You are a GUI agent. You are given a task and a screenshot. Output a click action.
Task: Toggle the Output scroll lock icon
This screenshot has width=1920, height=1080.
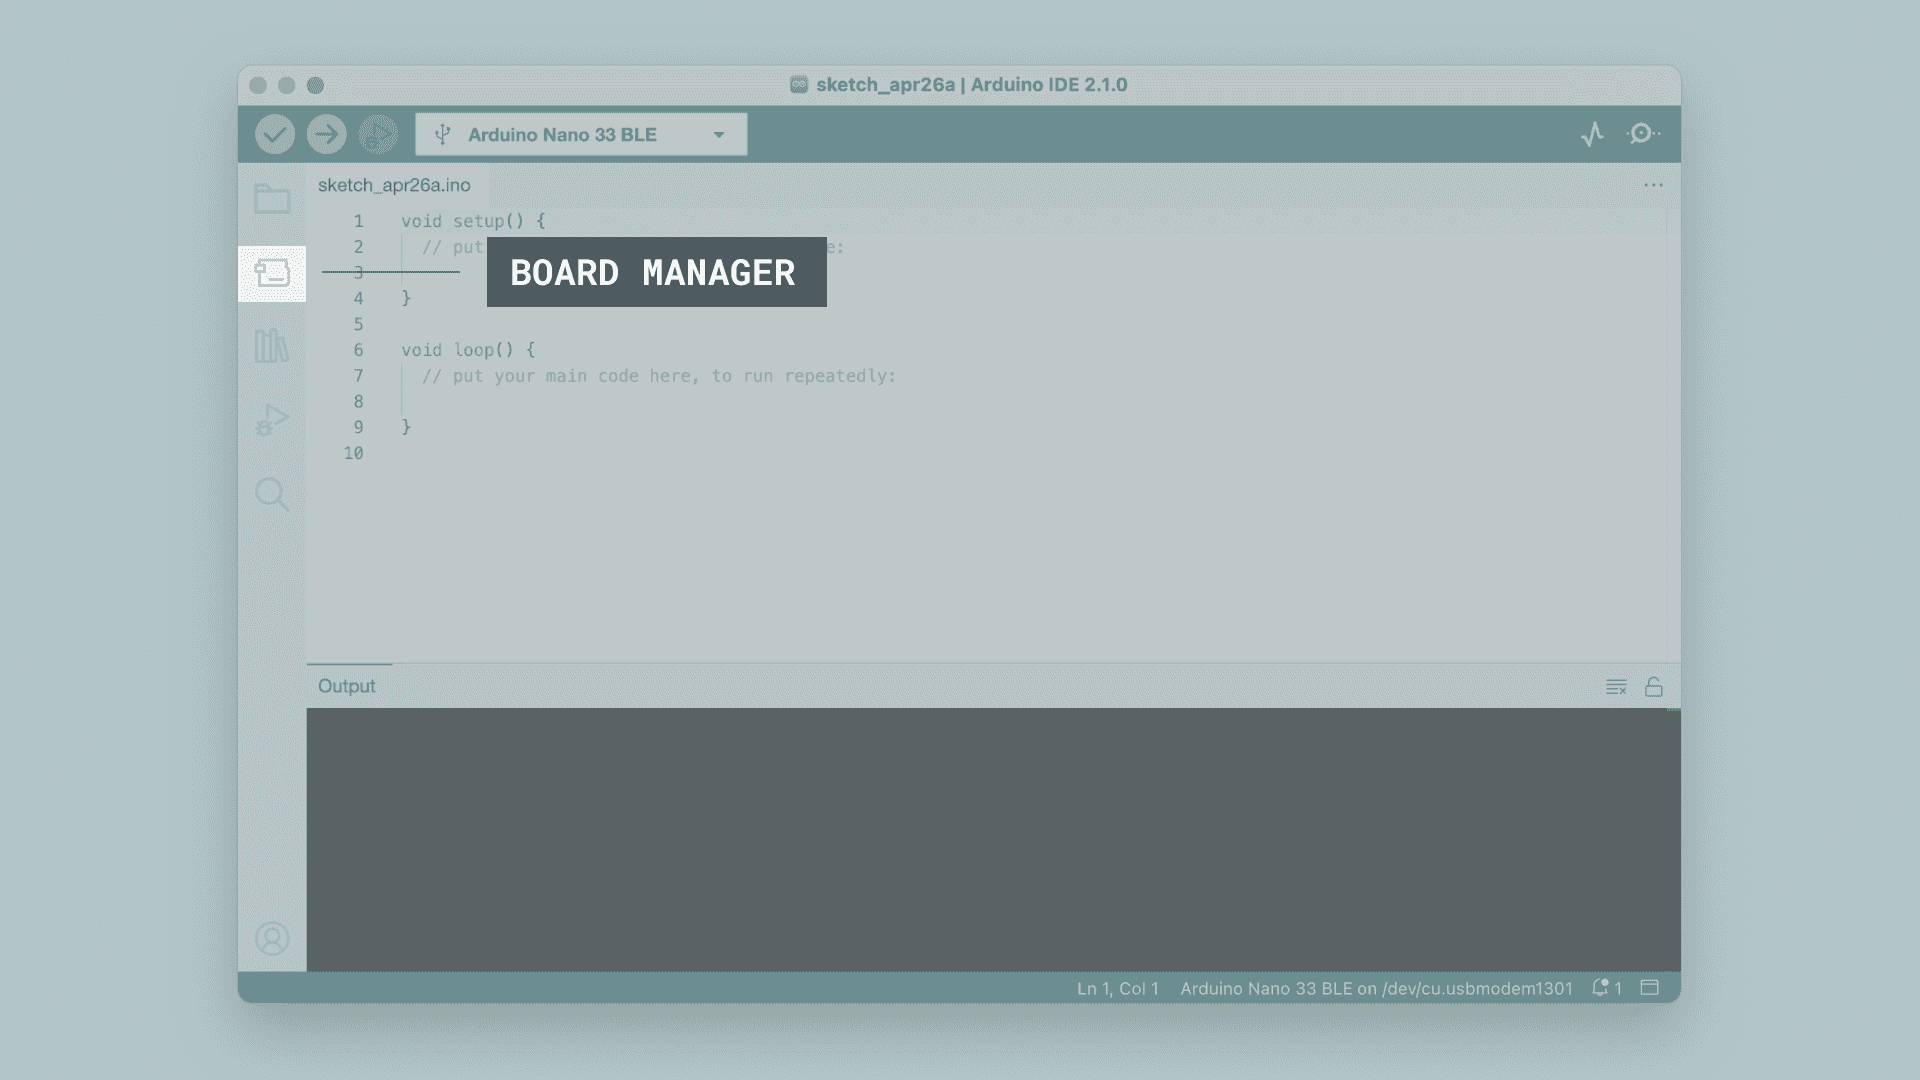tap(1653, 687)
